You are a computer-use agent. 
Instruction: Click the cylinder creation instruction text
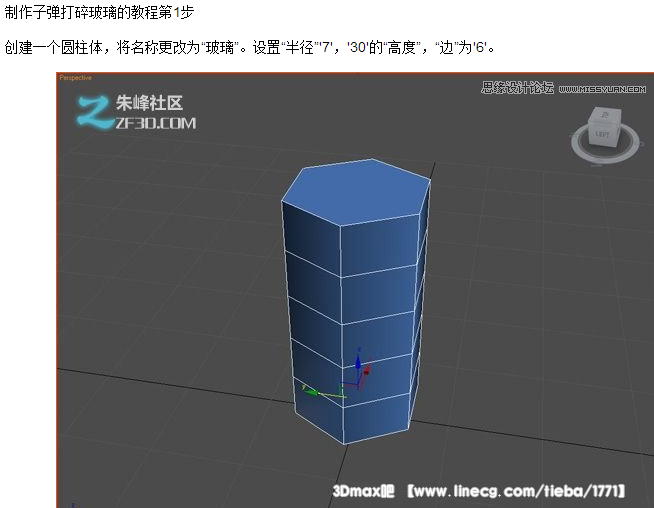tap(248, 48)
